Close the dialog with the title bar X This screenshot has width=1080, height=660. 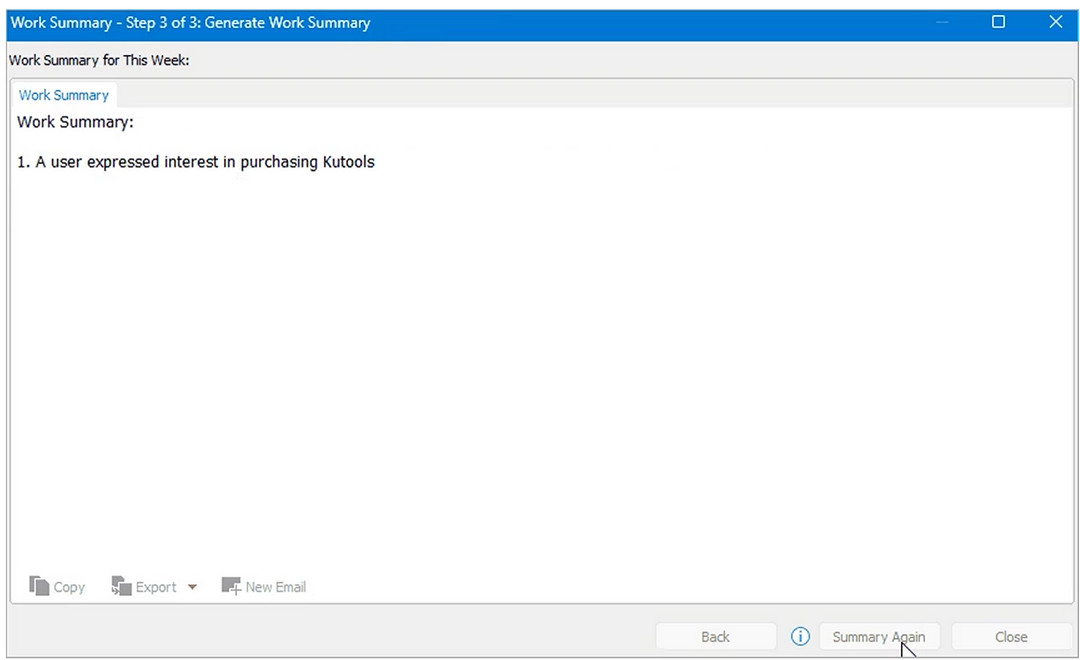click(1056, 21)
